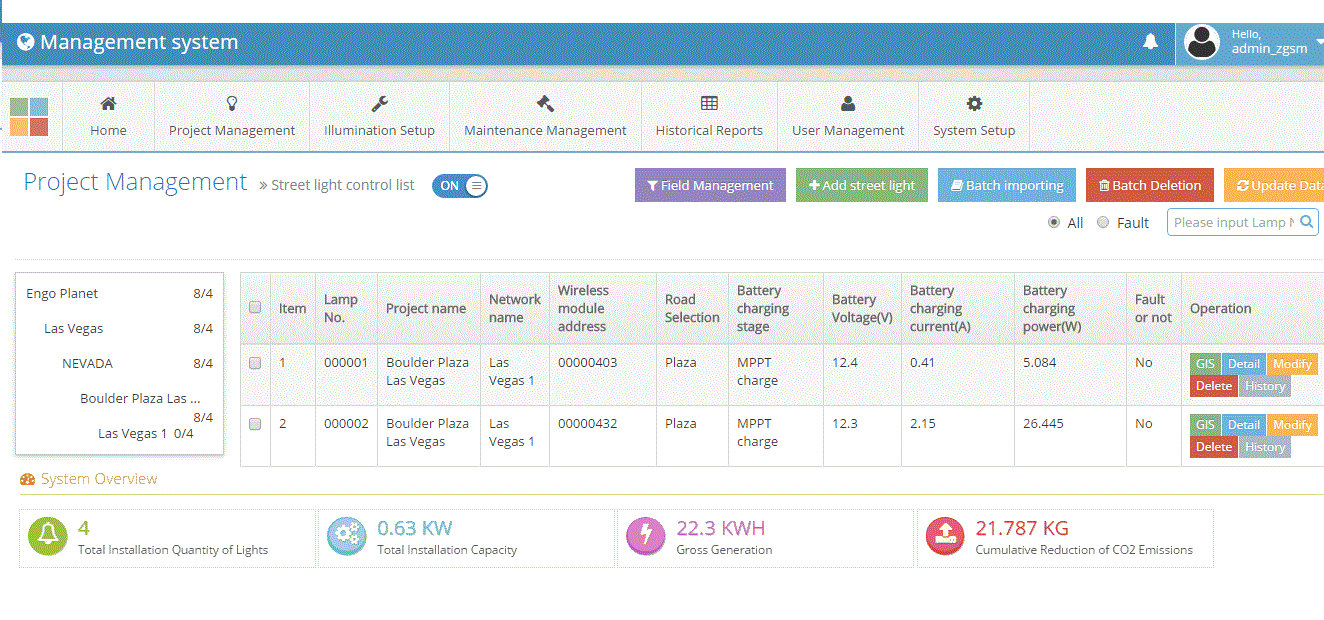Expand the Engo Planet tree node

[62, 293]
